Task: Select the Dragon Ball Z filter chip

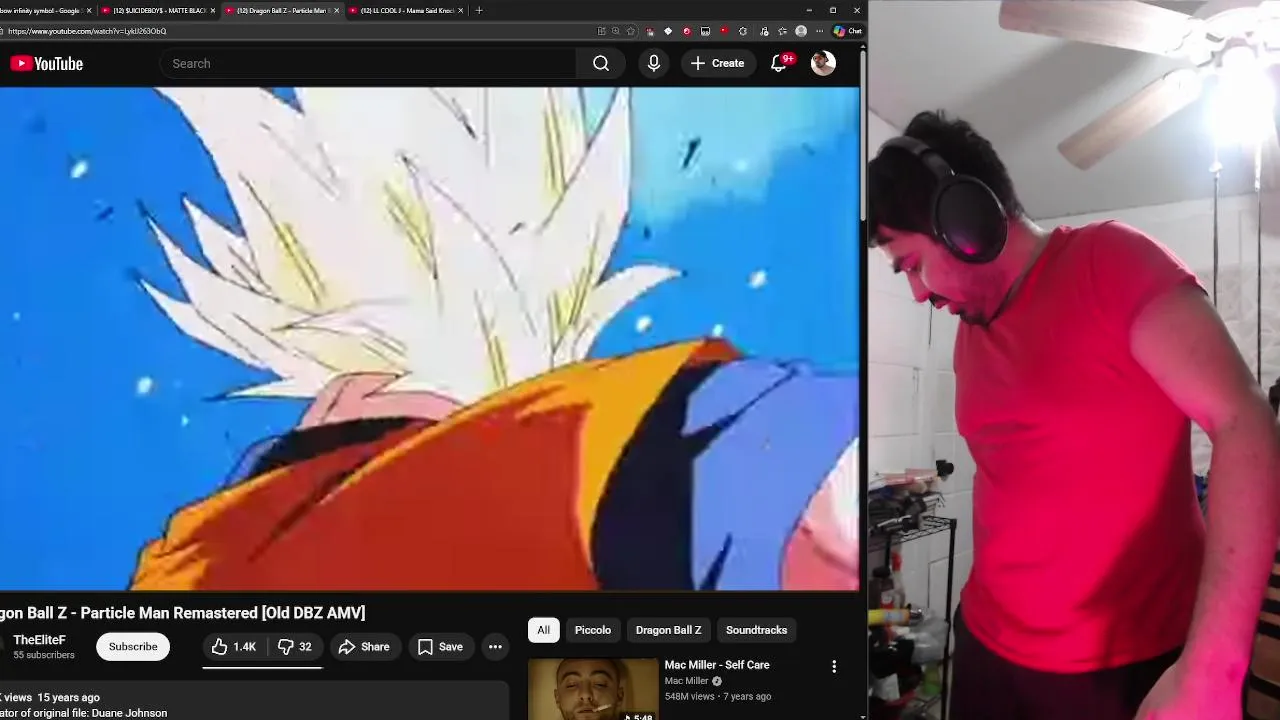Action: 668,630
